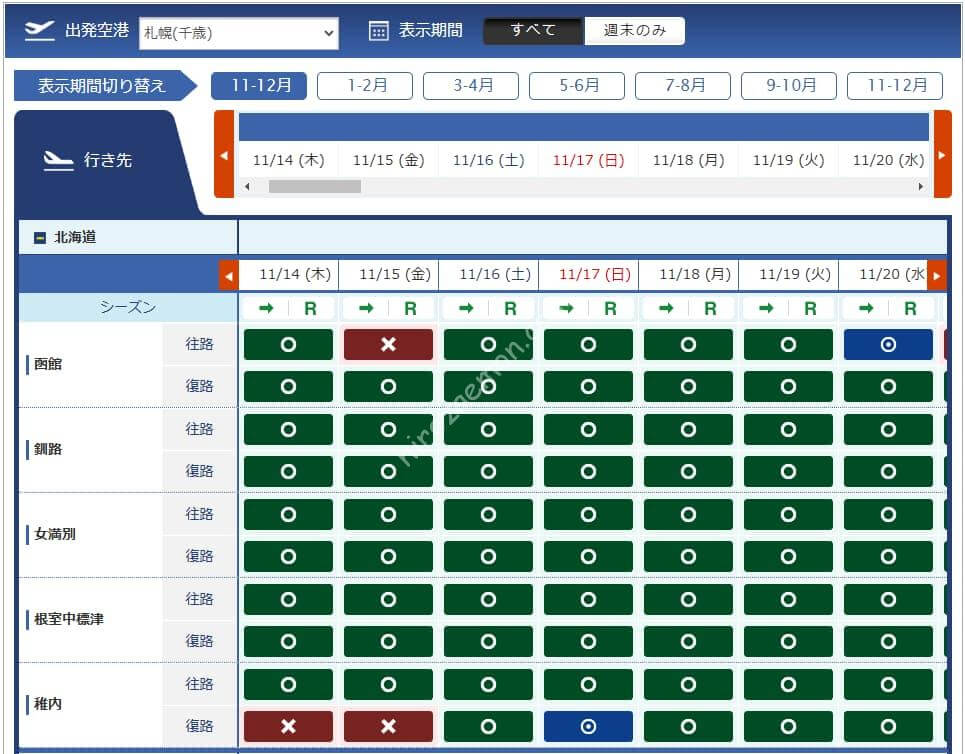Click the landing airplane icon beside 行き先

(58, 161)
